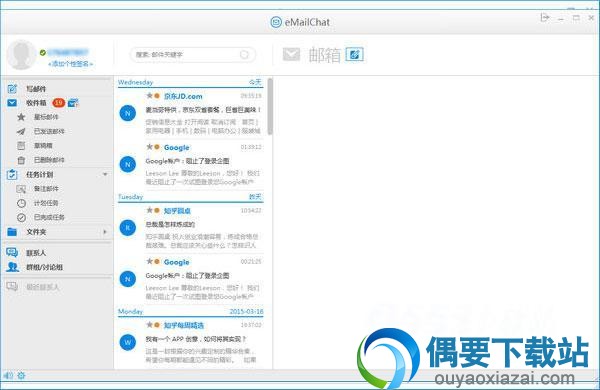
Task: Click the logout icon in title bar
Action: 545,18
